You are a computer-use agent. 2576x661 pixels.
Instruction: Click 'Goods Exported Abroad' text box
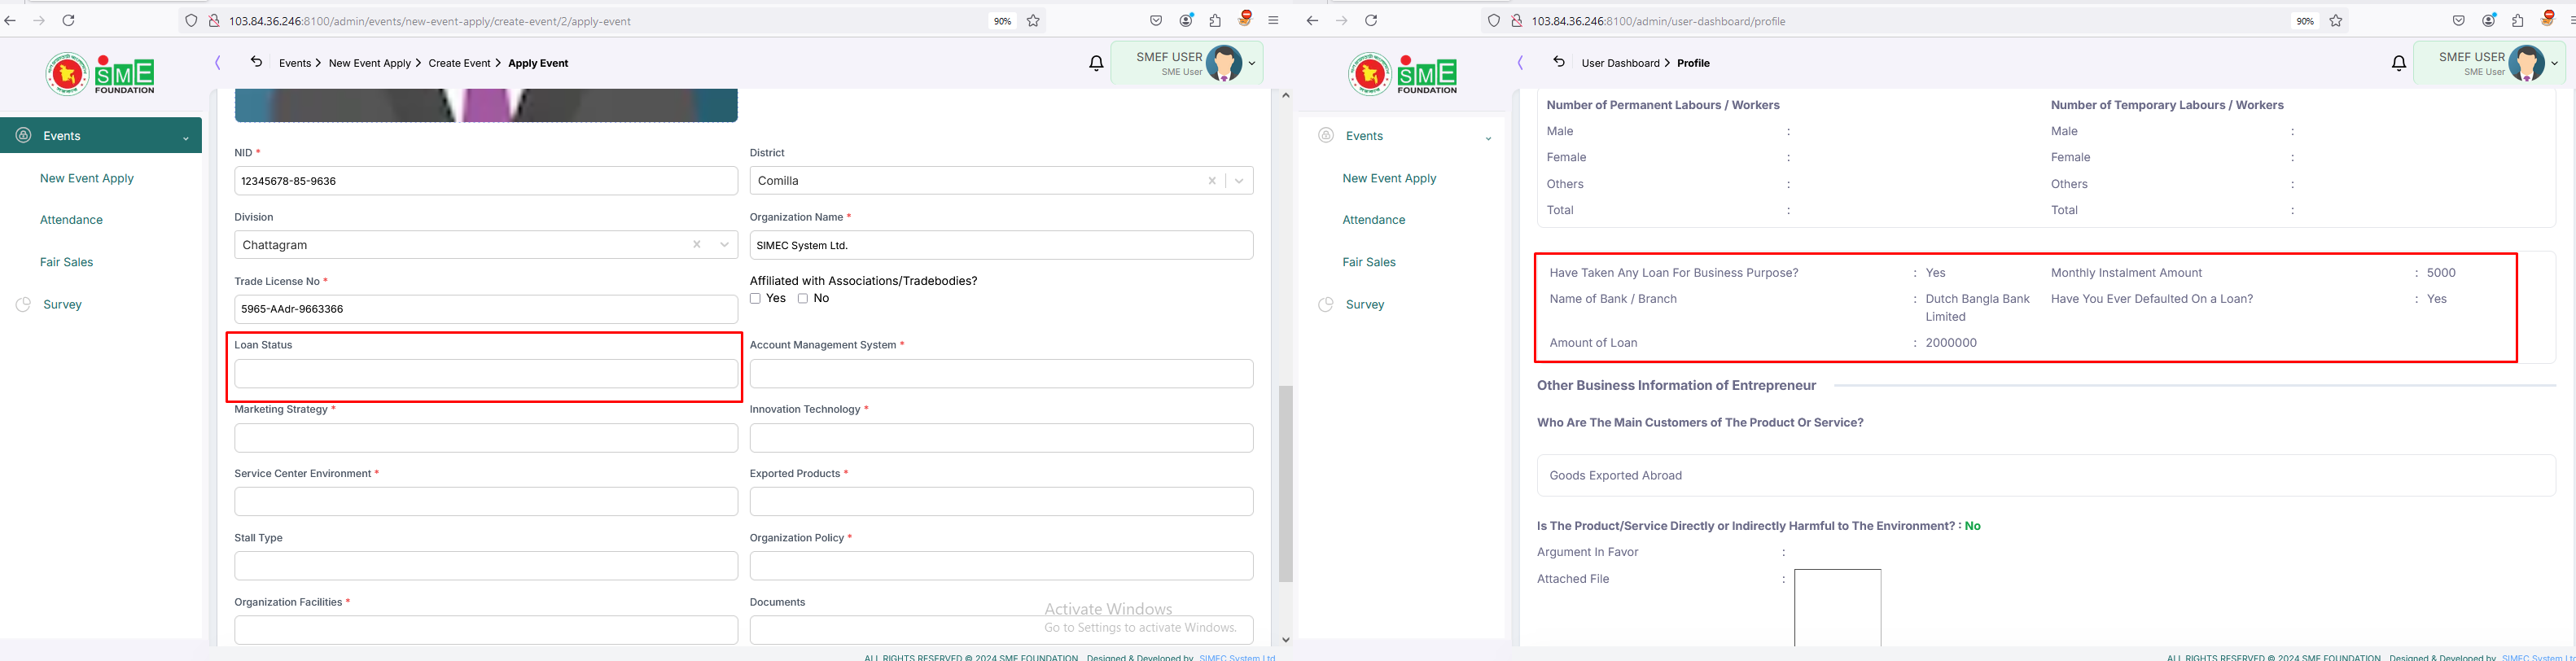tap(2045, 476)
